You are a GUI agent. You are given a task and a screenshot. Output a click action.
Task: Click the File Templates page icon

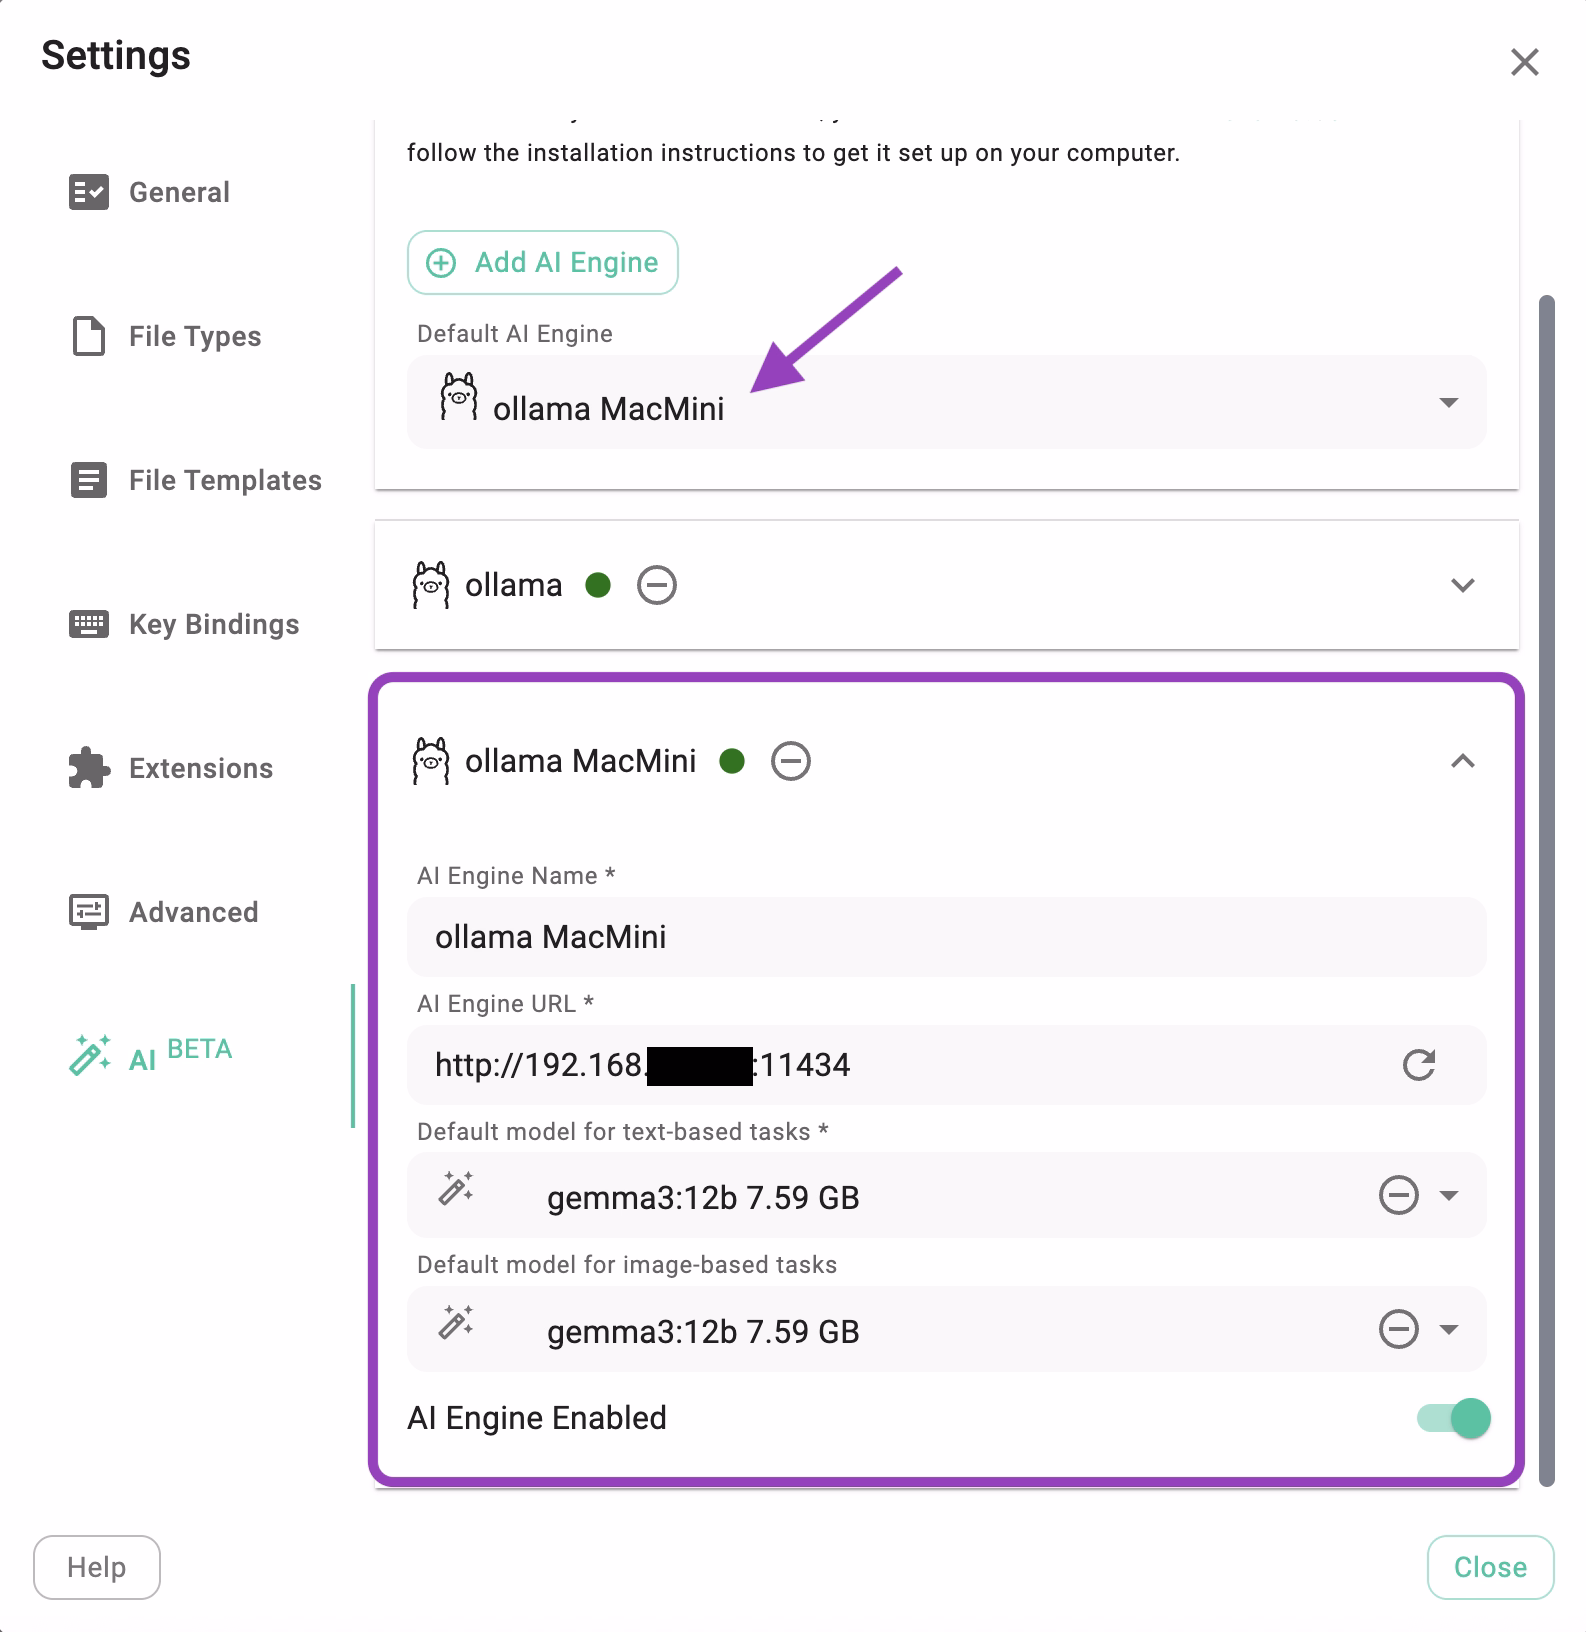[x=89, y=480]
